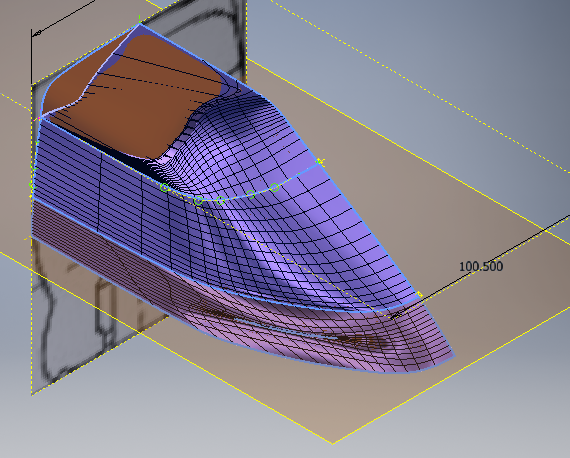Select the 100.500 dimension value

pyautogui.click(x=481, y=266)
